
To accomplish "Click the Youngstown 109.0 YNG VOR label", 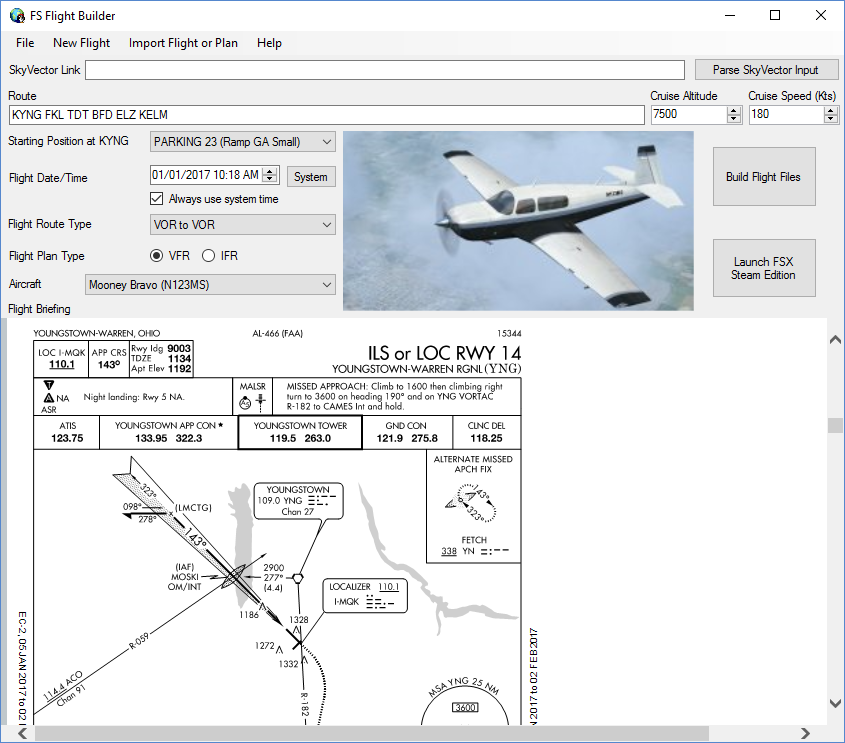I will pos(298,501).
